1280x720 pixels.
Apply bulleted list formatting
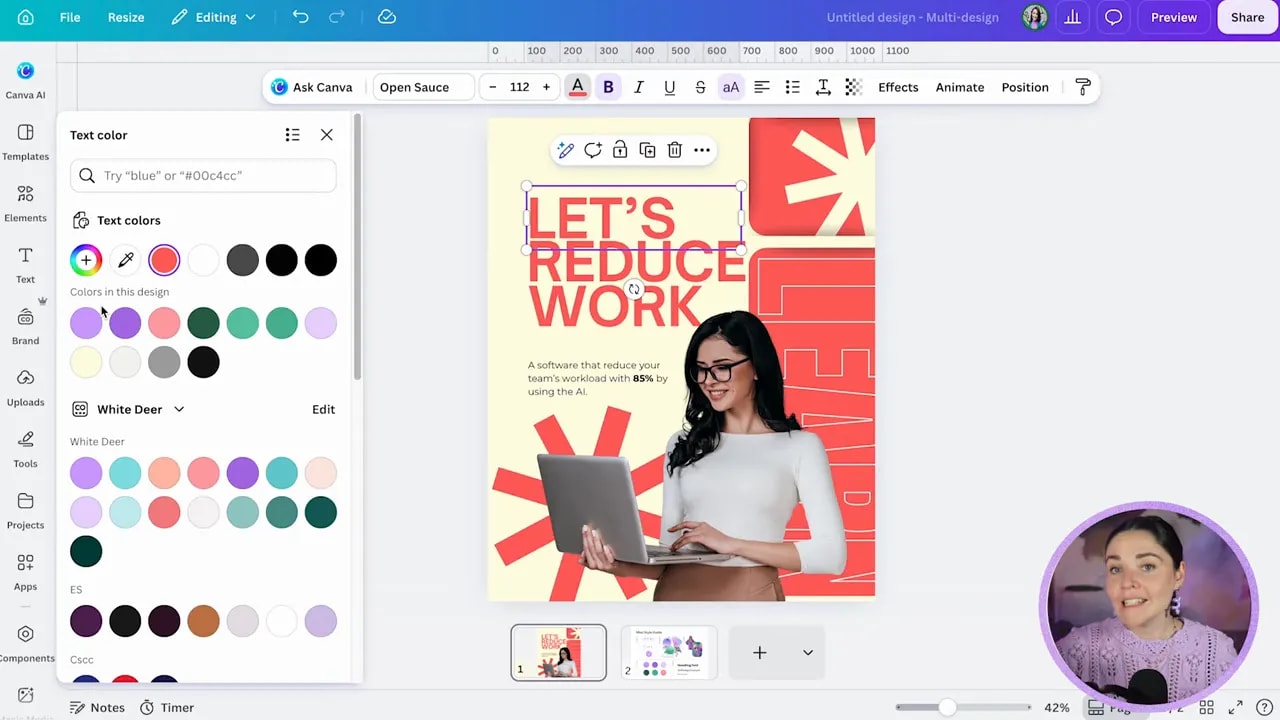(793, 87)
